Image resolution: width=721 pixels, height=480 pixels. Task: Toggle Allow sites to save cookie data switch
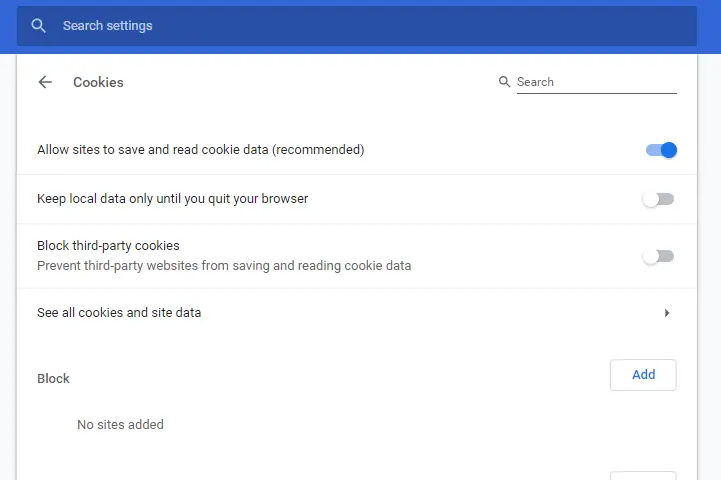[661, 150]
